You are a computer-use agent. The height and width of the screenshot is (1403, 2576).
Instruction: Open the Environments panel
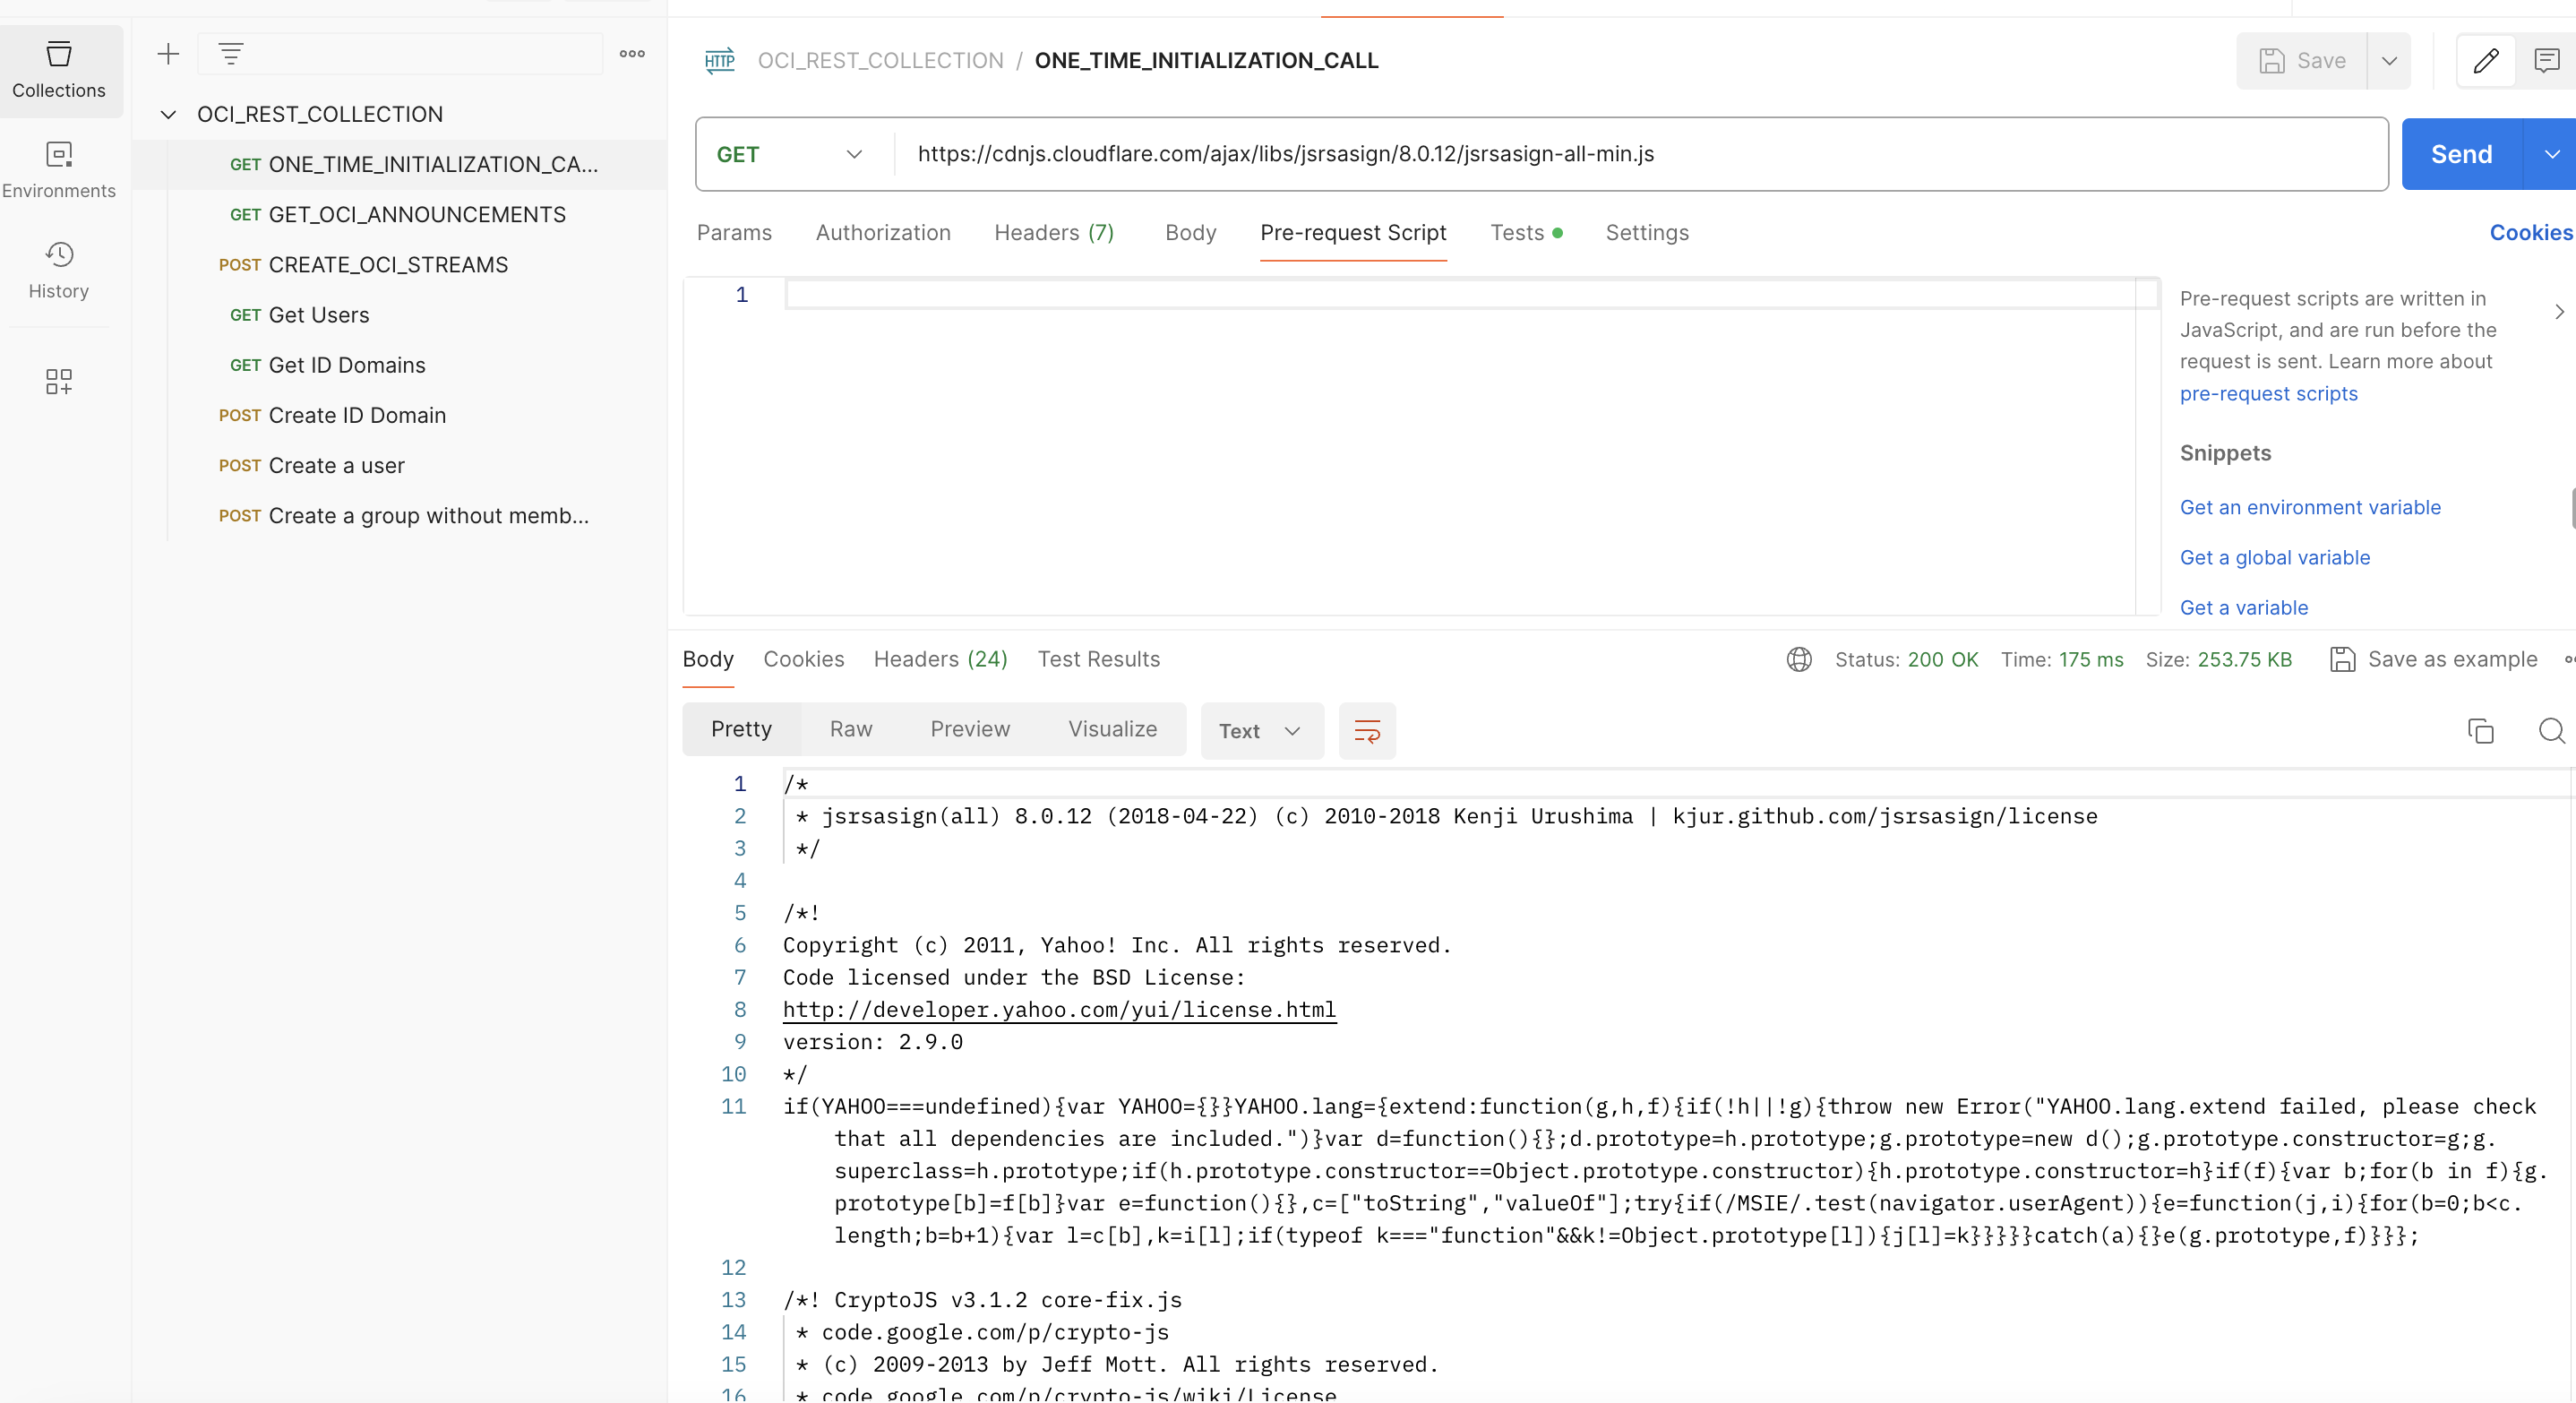point(58,168)
